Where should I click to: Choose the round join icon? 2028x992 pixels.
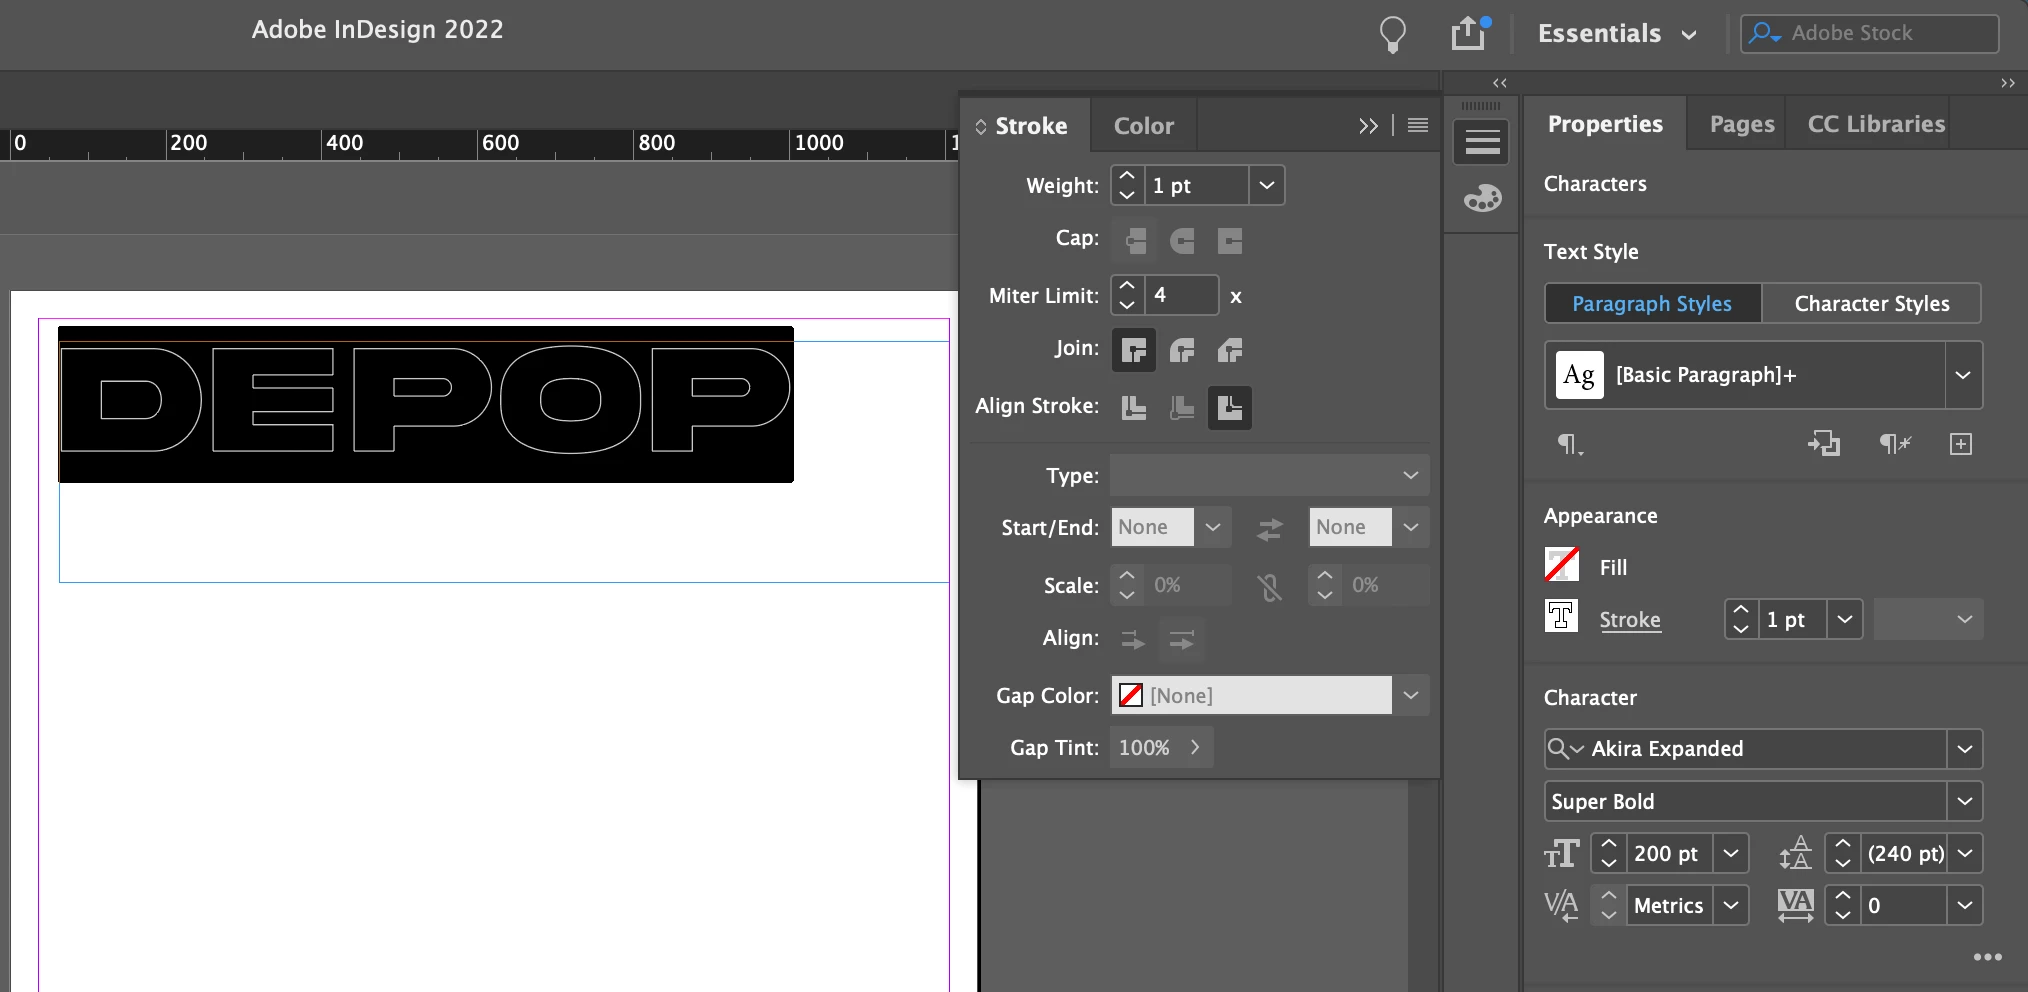point(1182,350)
